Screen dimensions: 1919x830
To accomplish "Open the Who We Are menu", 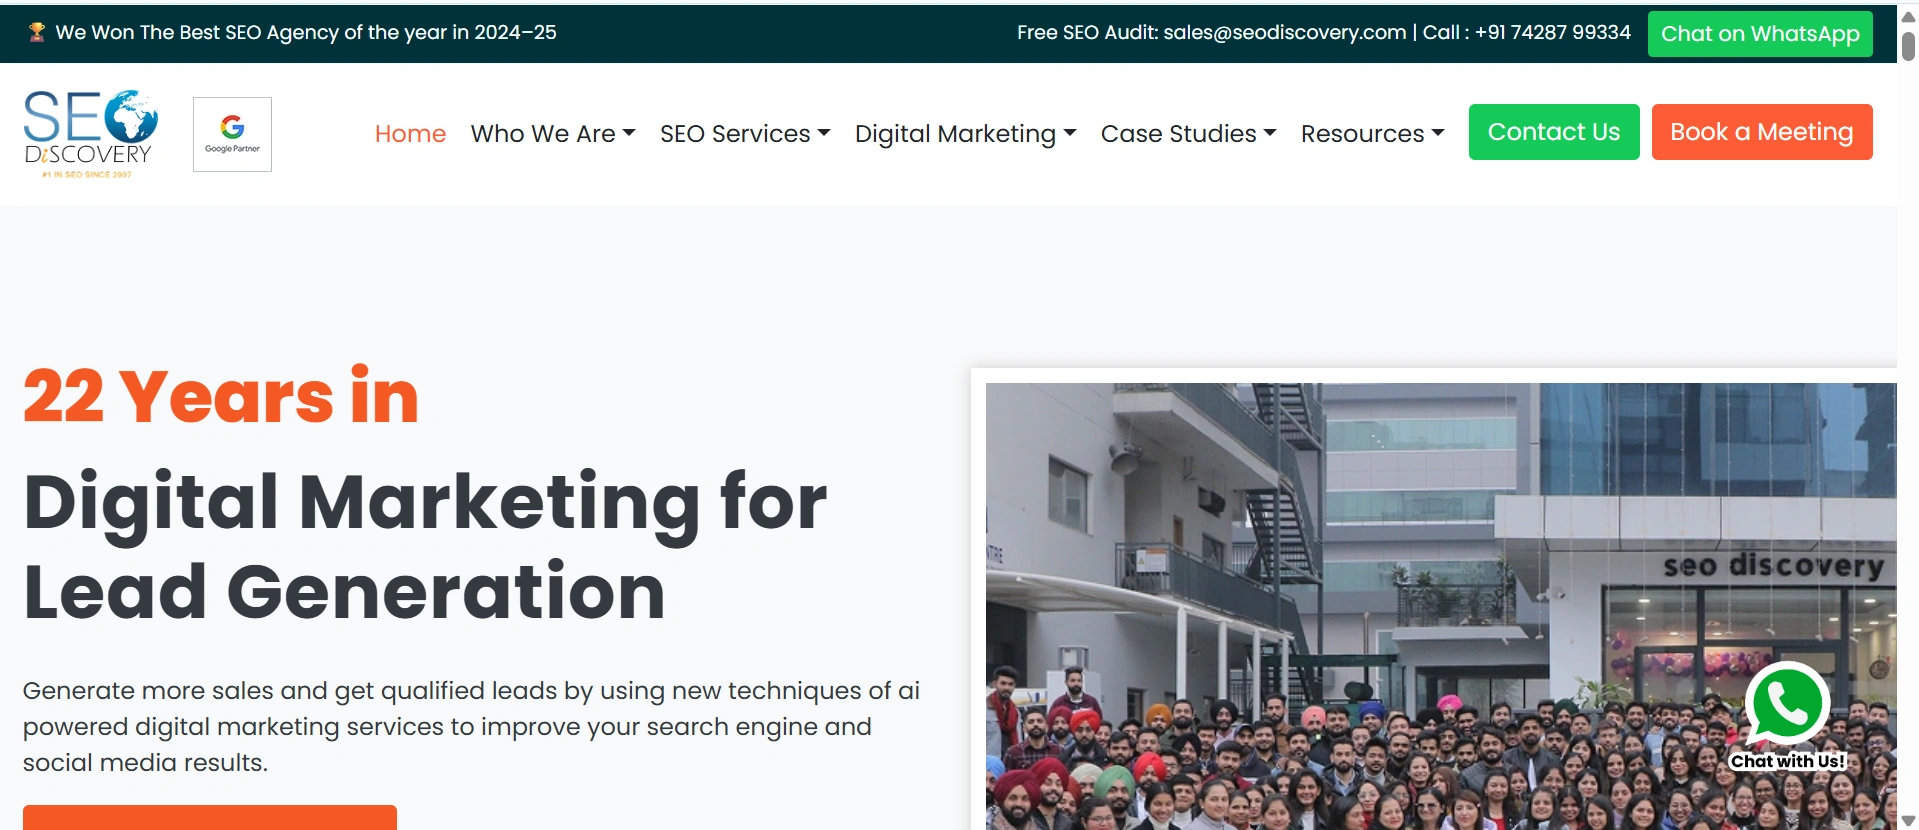I will [x=553, y=133].
